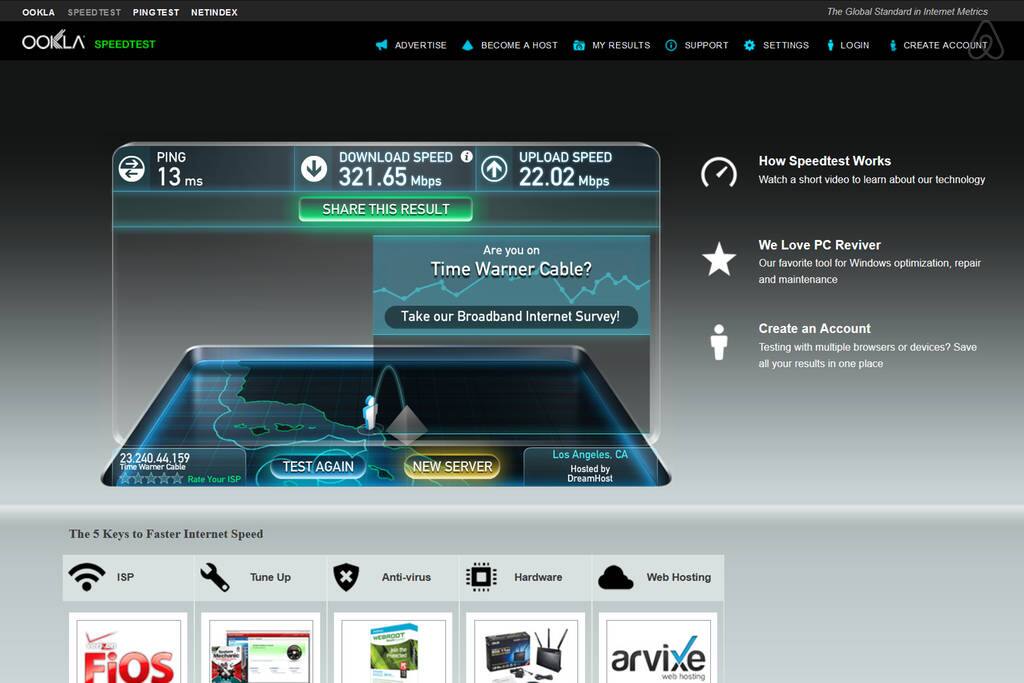The width and height of the screenshot is (1024, 683).
Task: Click the cloud icon in Web Hosting tab
Action: [x=615, y=578]
